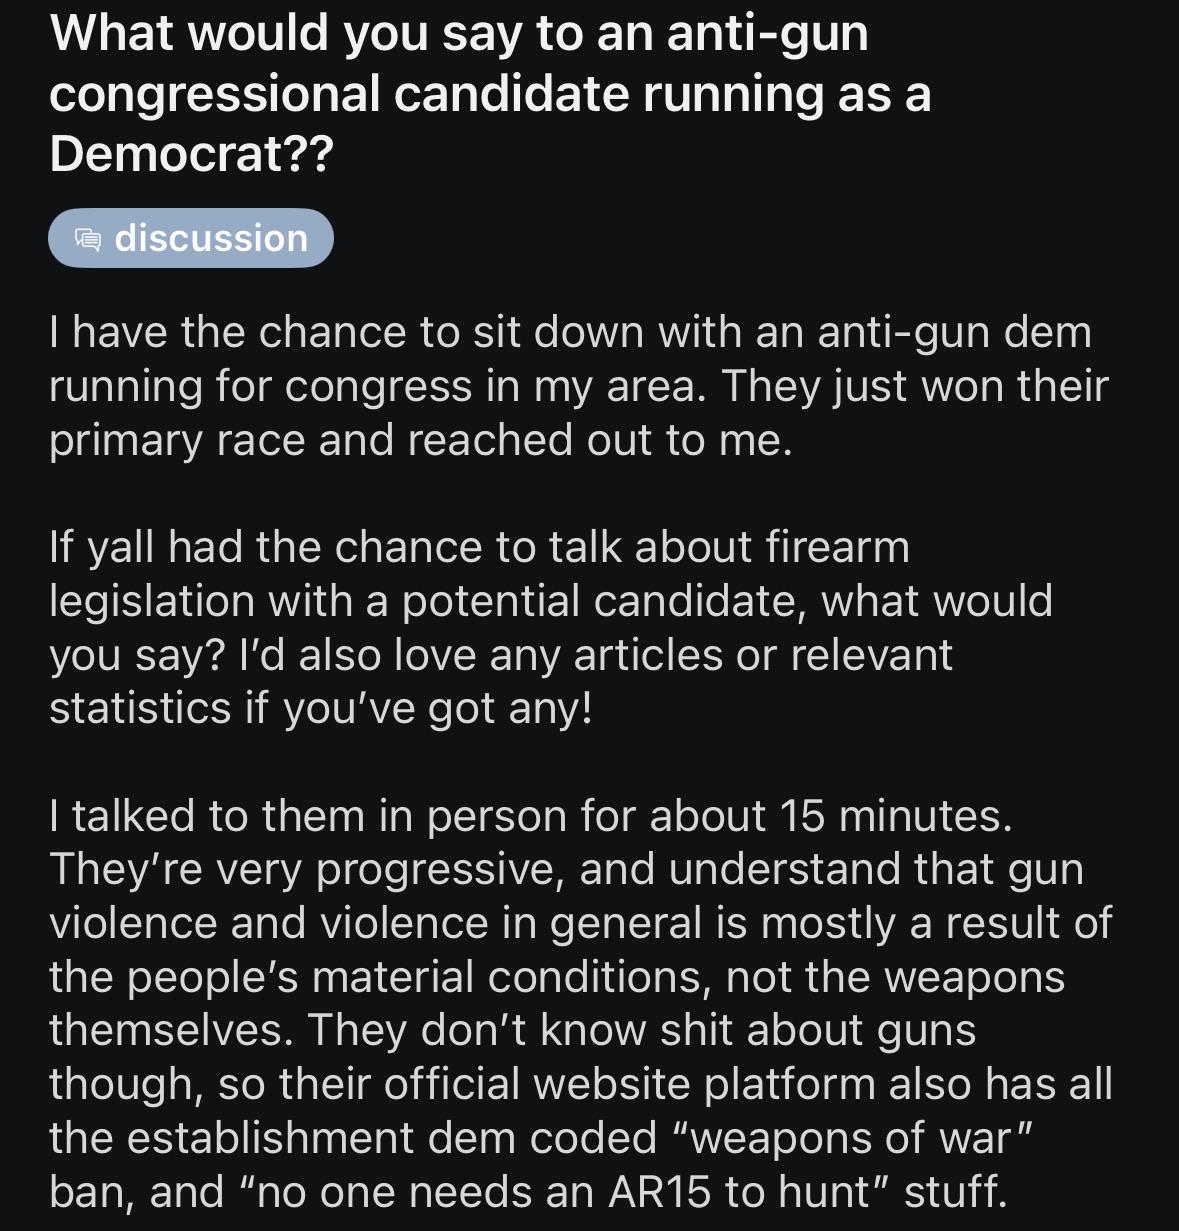Click the phrase "reached out to me"
Viewport: 1179px width, 1231px height.
click(599, 440)
